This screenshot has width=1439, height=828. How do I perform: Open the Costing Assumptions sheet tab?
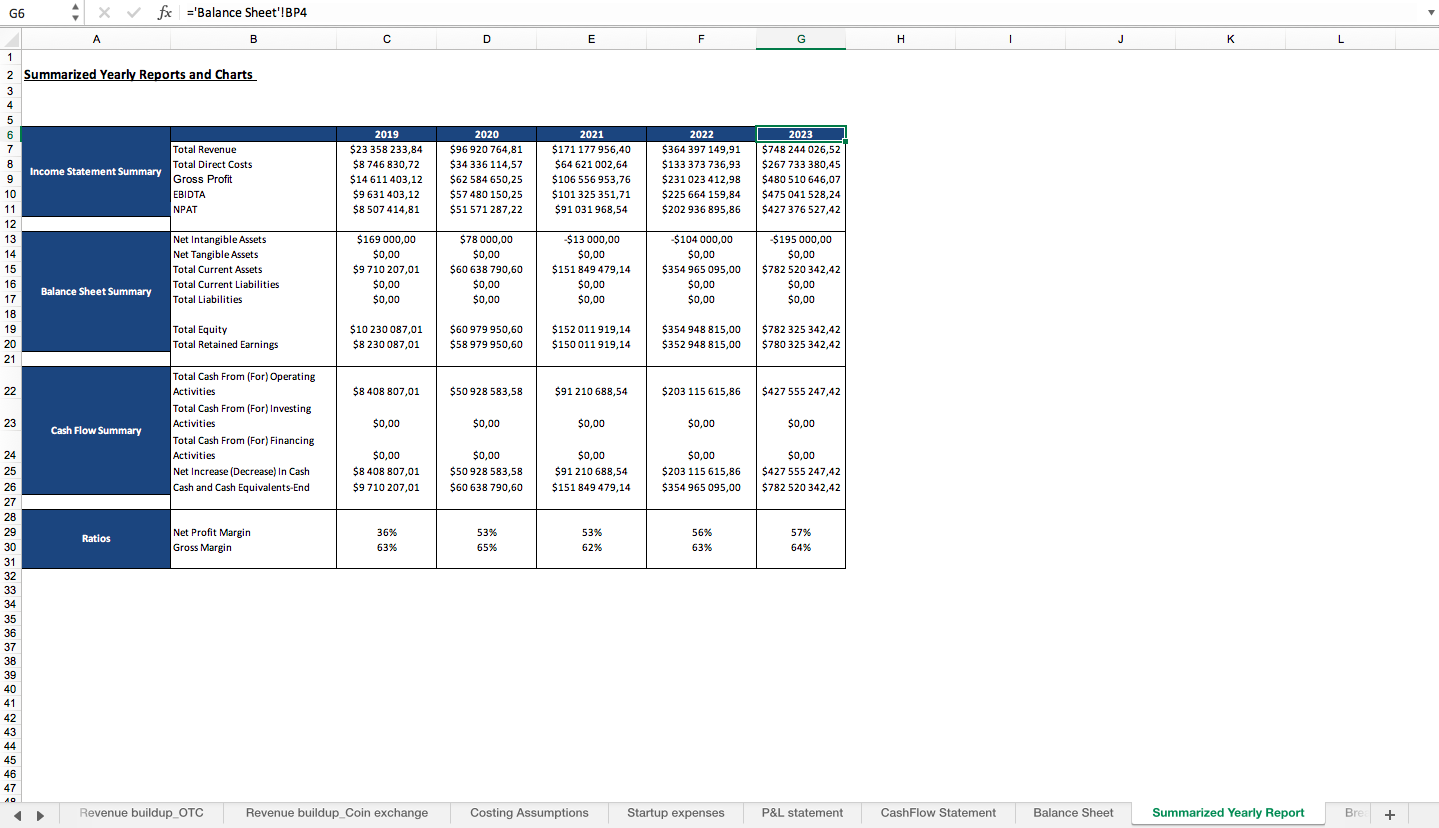pos(529,813)
